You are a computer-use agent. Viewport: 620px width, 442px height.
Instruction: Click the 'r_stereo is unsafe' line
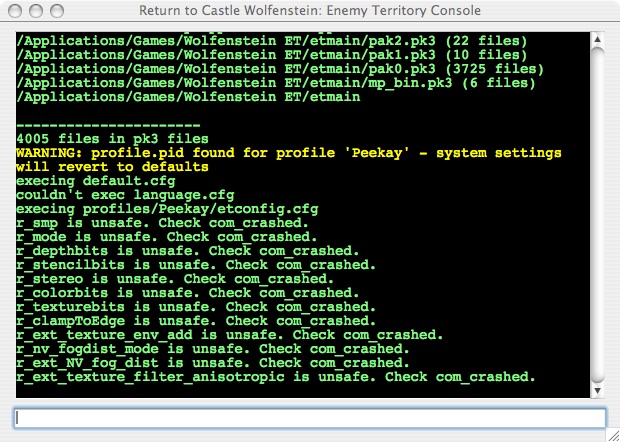175,279
